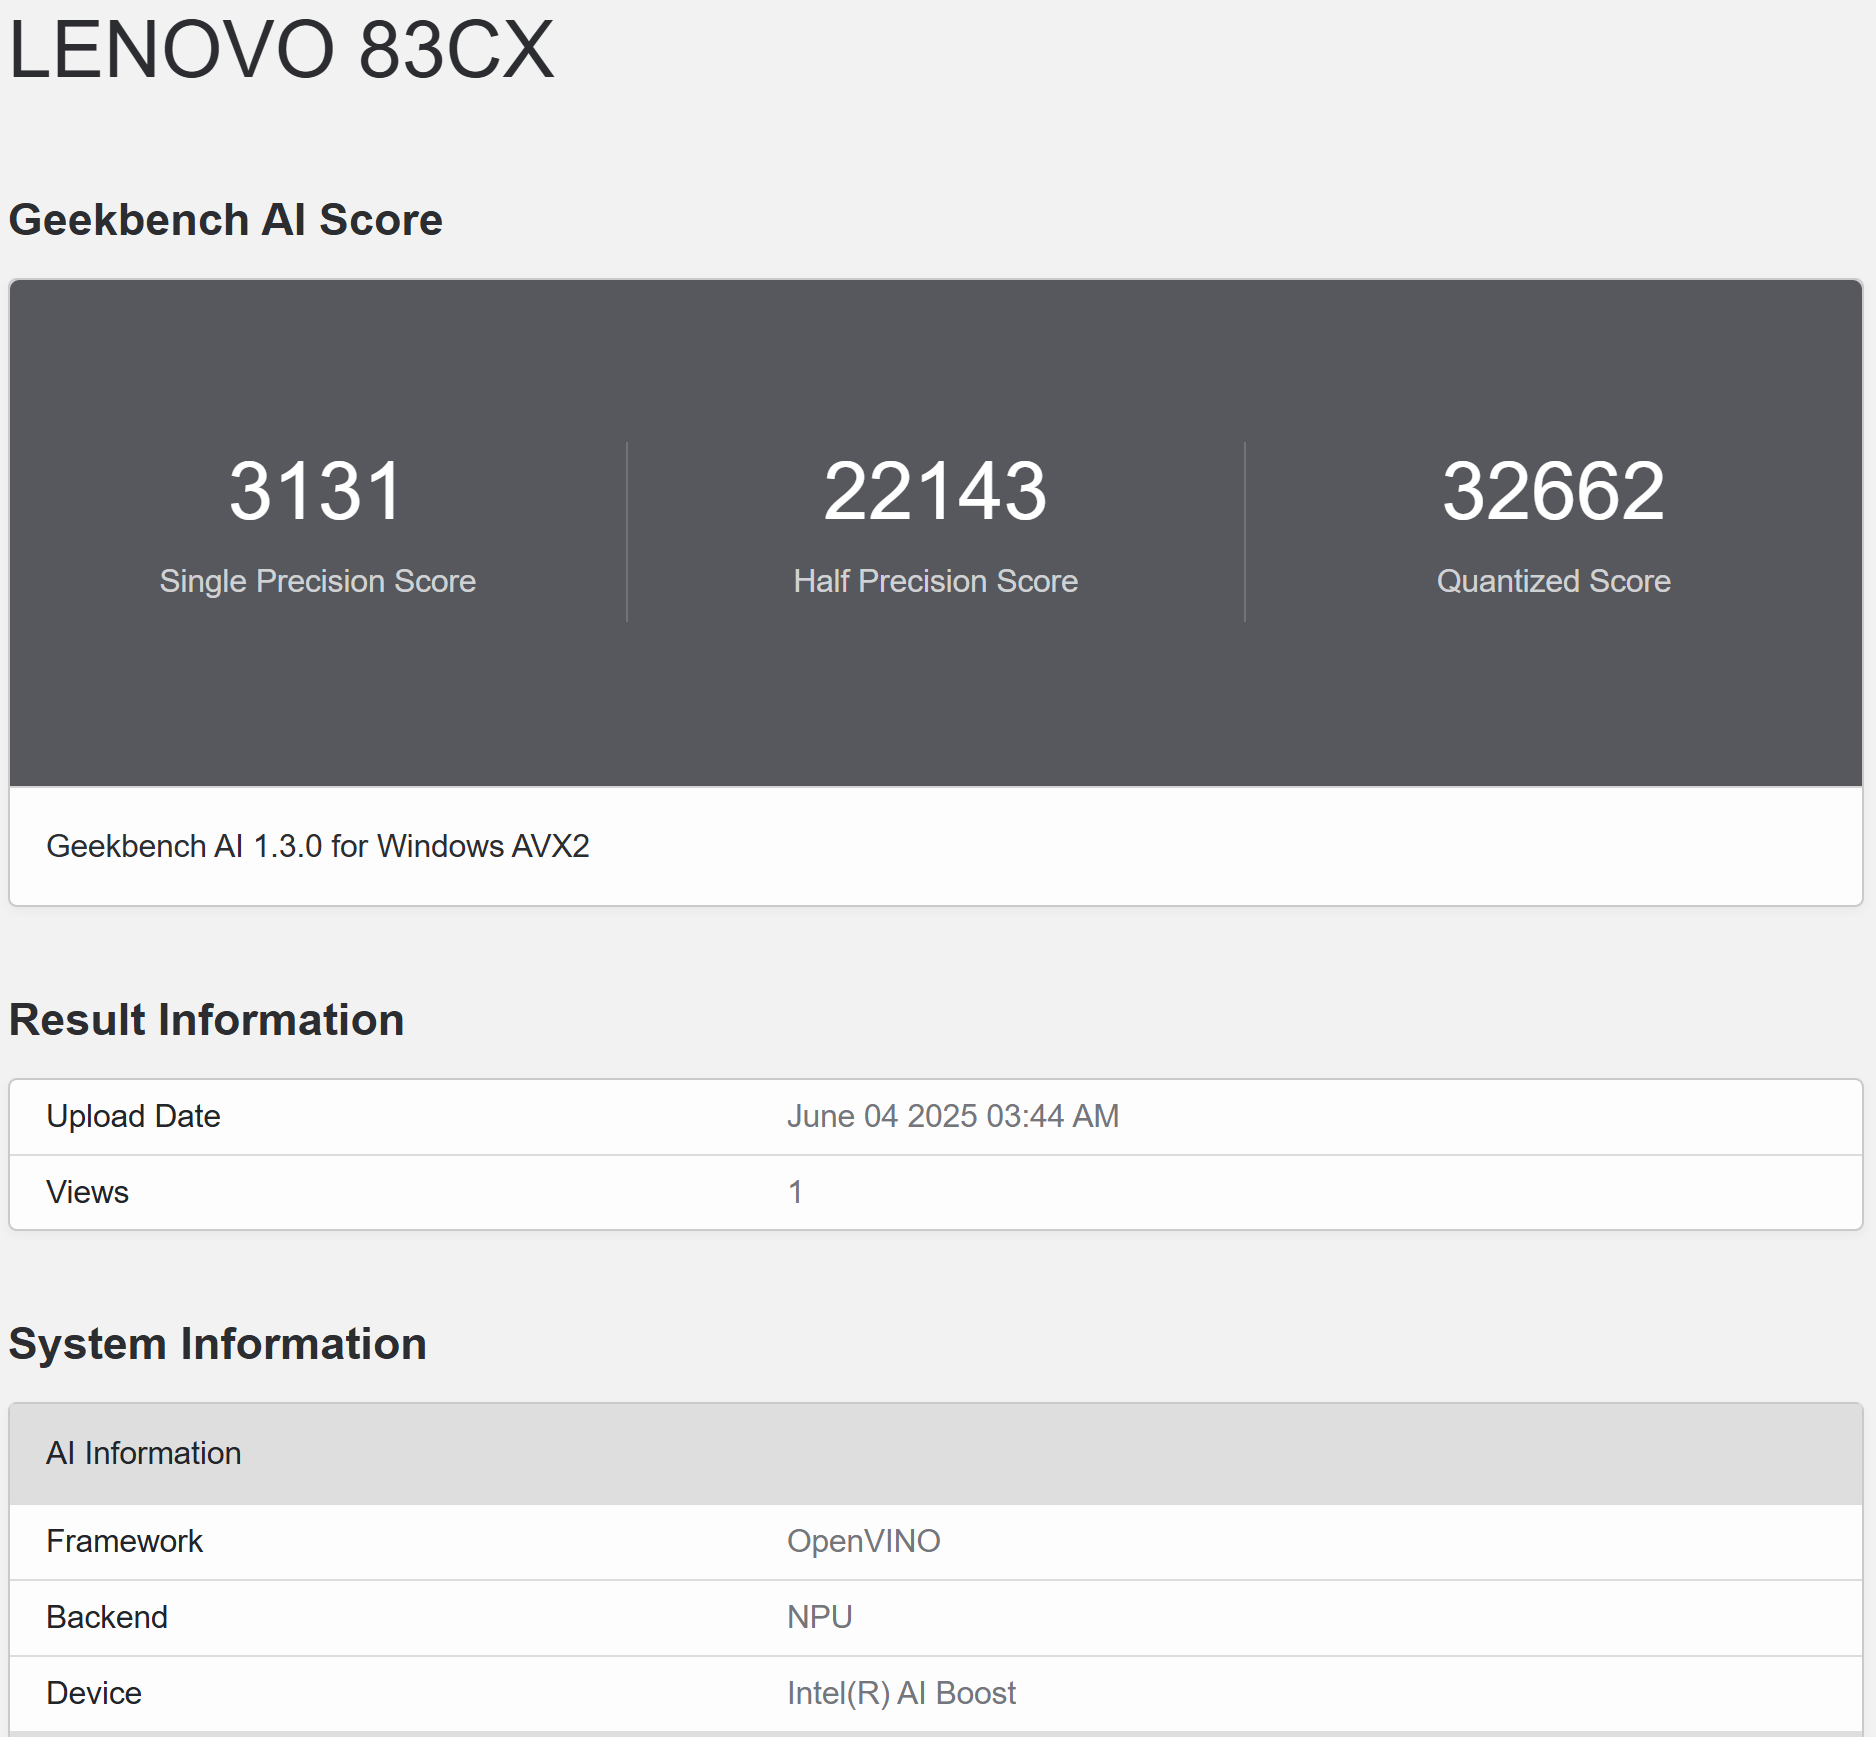The image size is (1876, 1737).
Task: Click the Quantized Score label
Action: [1553, 581]
